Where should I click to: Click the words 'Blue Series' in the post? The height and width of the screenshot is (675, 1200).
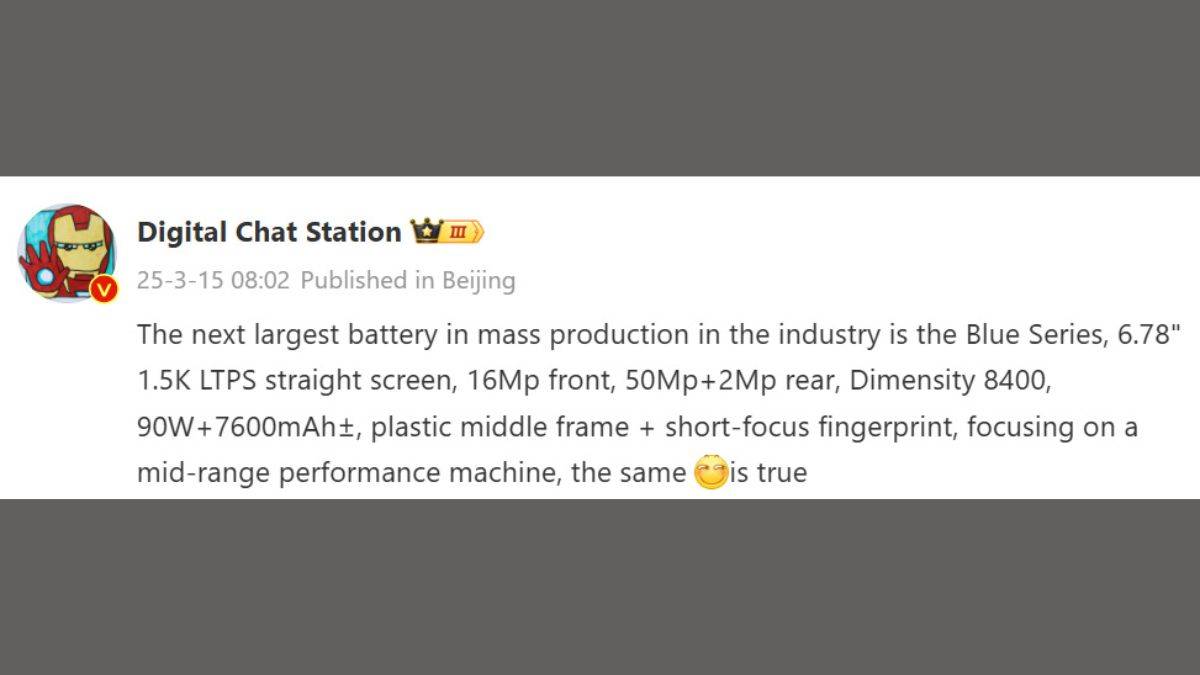point(1023,334)
